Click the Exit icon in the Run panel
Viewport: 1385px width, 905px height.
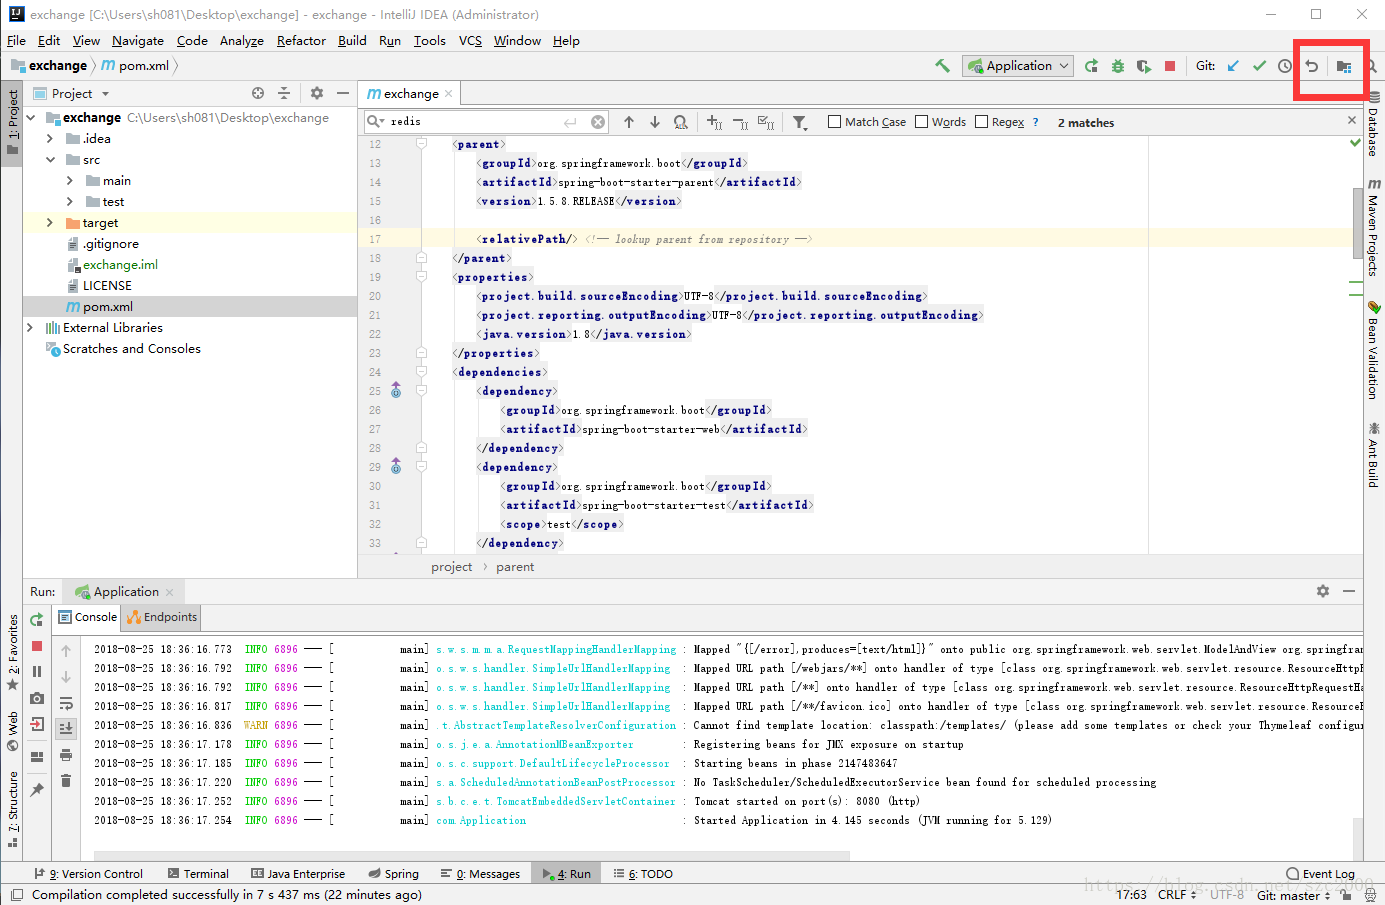coord(37,724)
